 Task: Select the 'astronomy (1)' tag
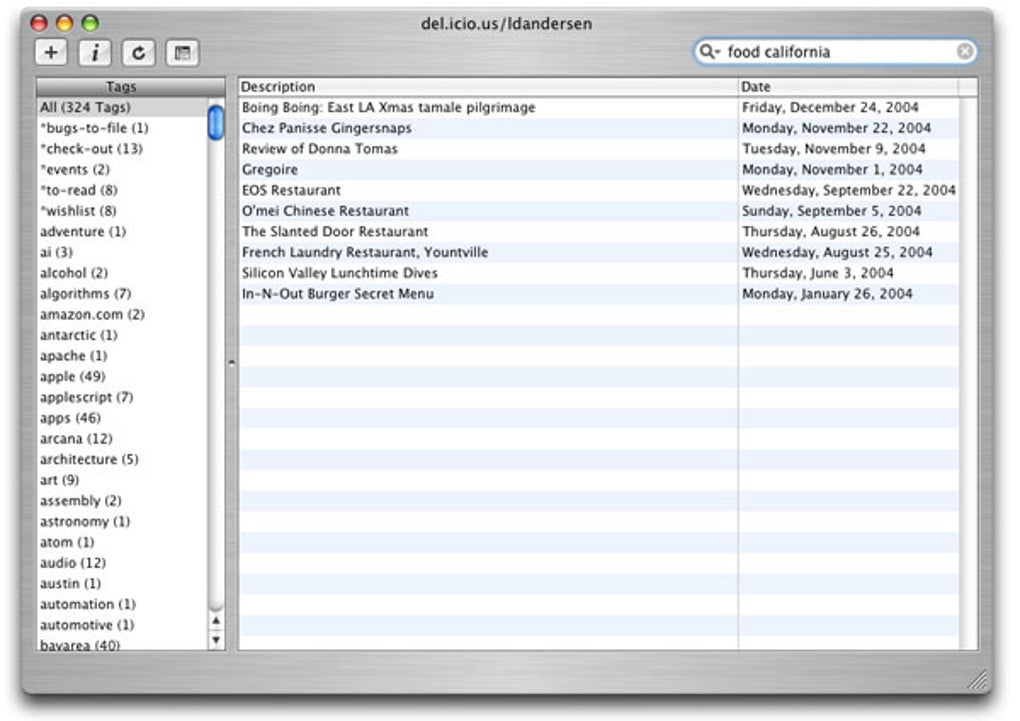pyautogui.click(x=122, y=522)
